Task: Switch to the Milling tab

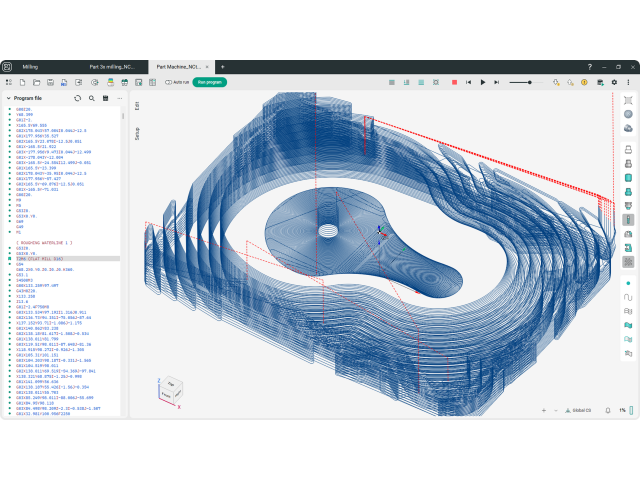Action: pyautogui.click(x=30, y=67)
